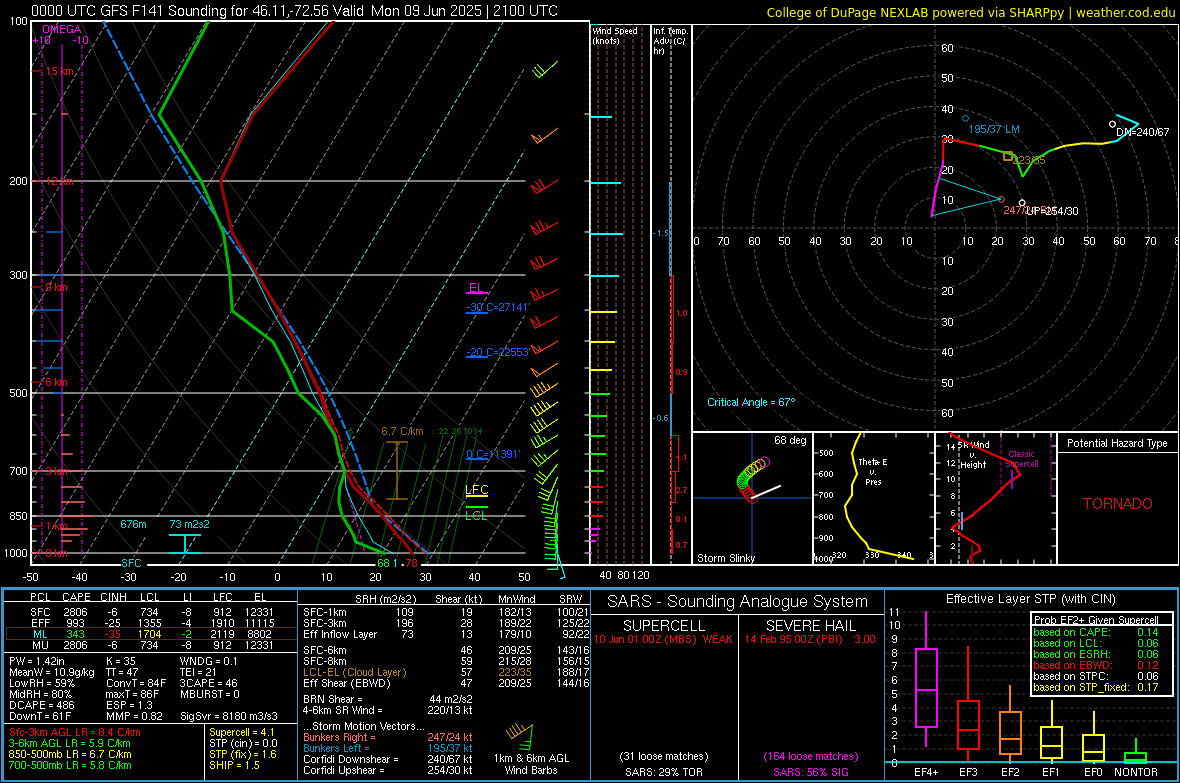The height and width of the screenshot is (783, 1180).
Task: Click the PW = 1.42in value
Action: tap(39, 661)
